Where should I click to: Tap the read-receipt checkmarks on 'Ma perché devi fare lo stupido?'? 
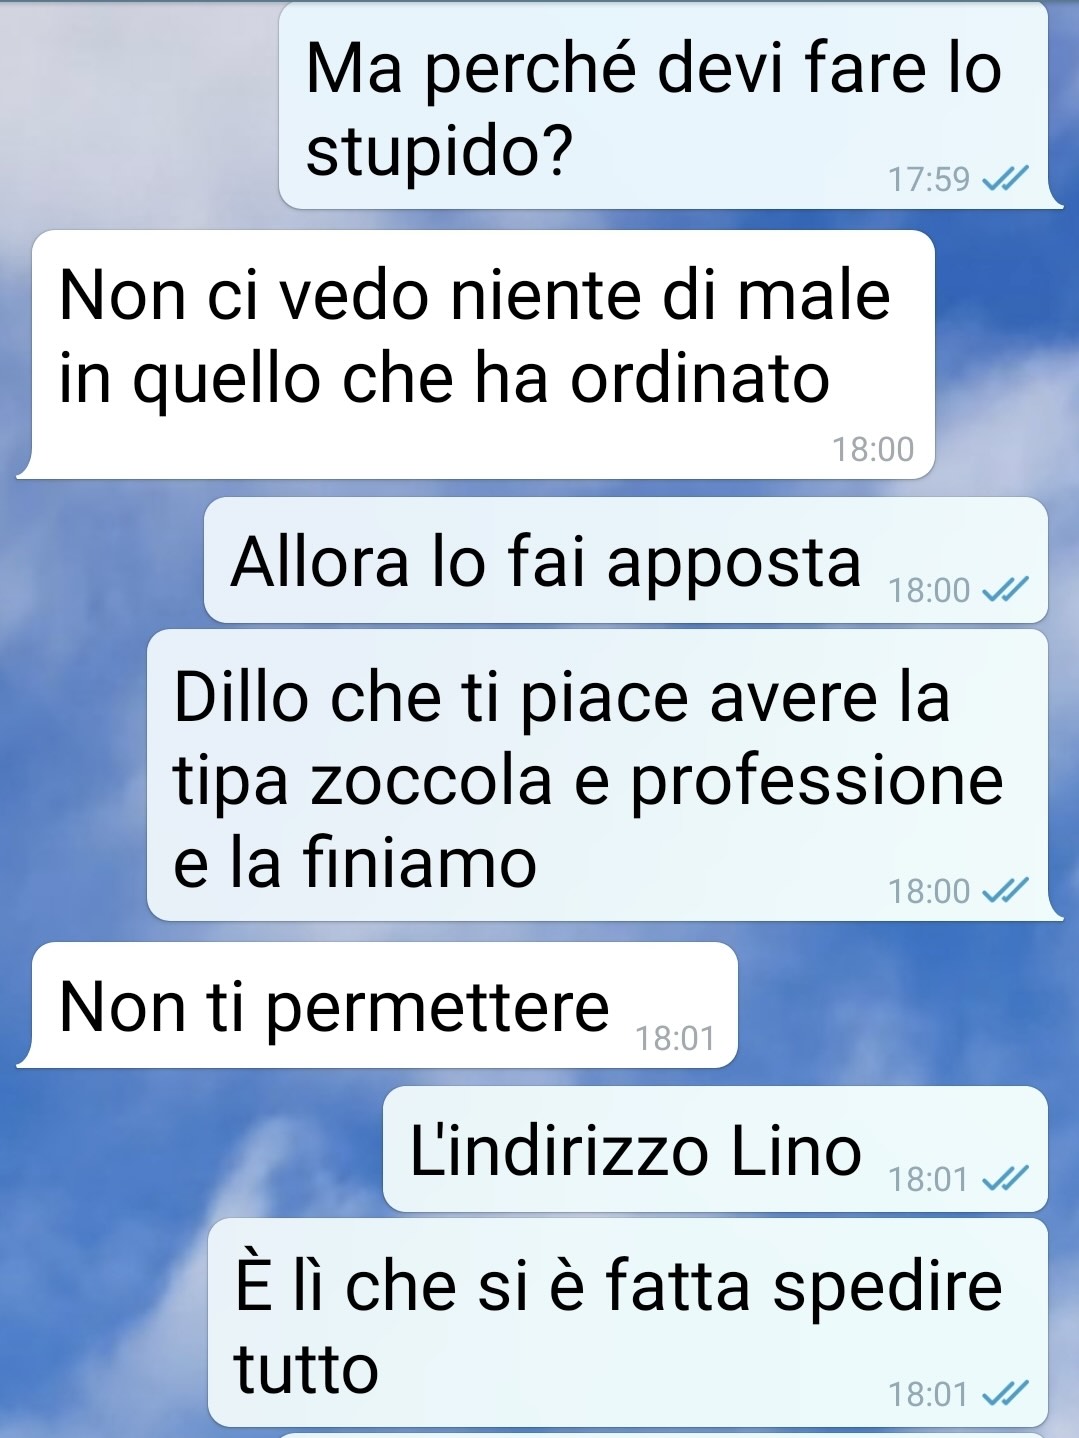coord(1004,179)
